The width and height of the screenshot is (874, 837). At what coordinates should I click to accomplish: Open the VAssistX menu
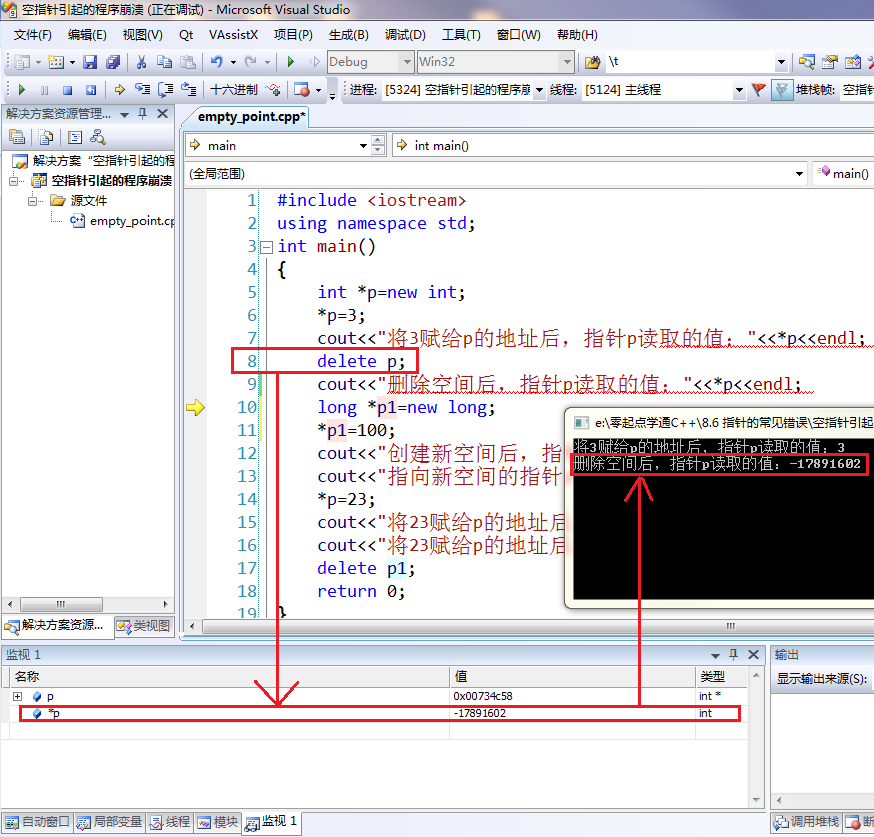[234, 35]
